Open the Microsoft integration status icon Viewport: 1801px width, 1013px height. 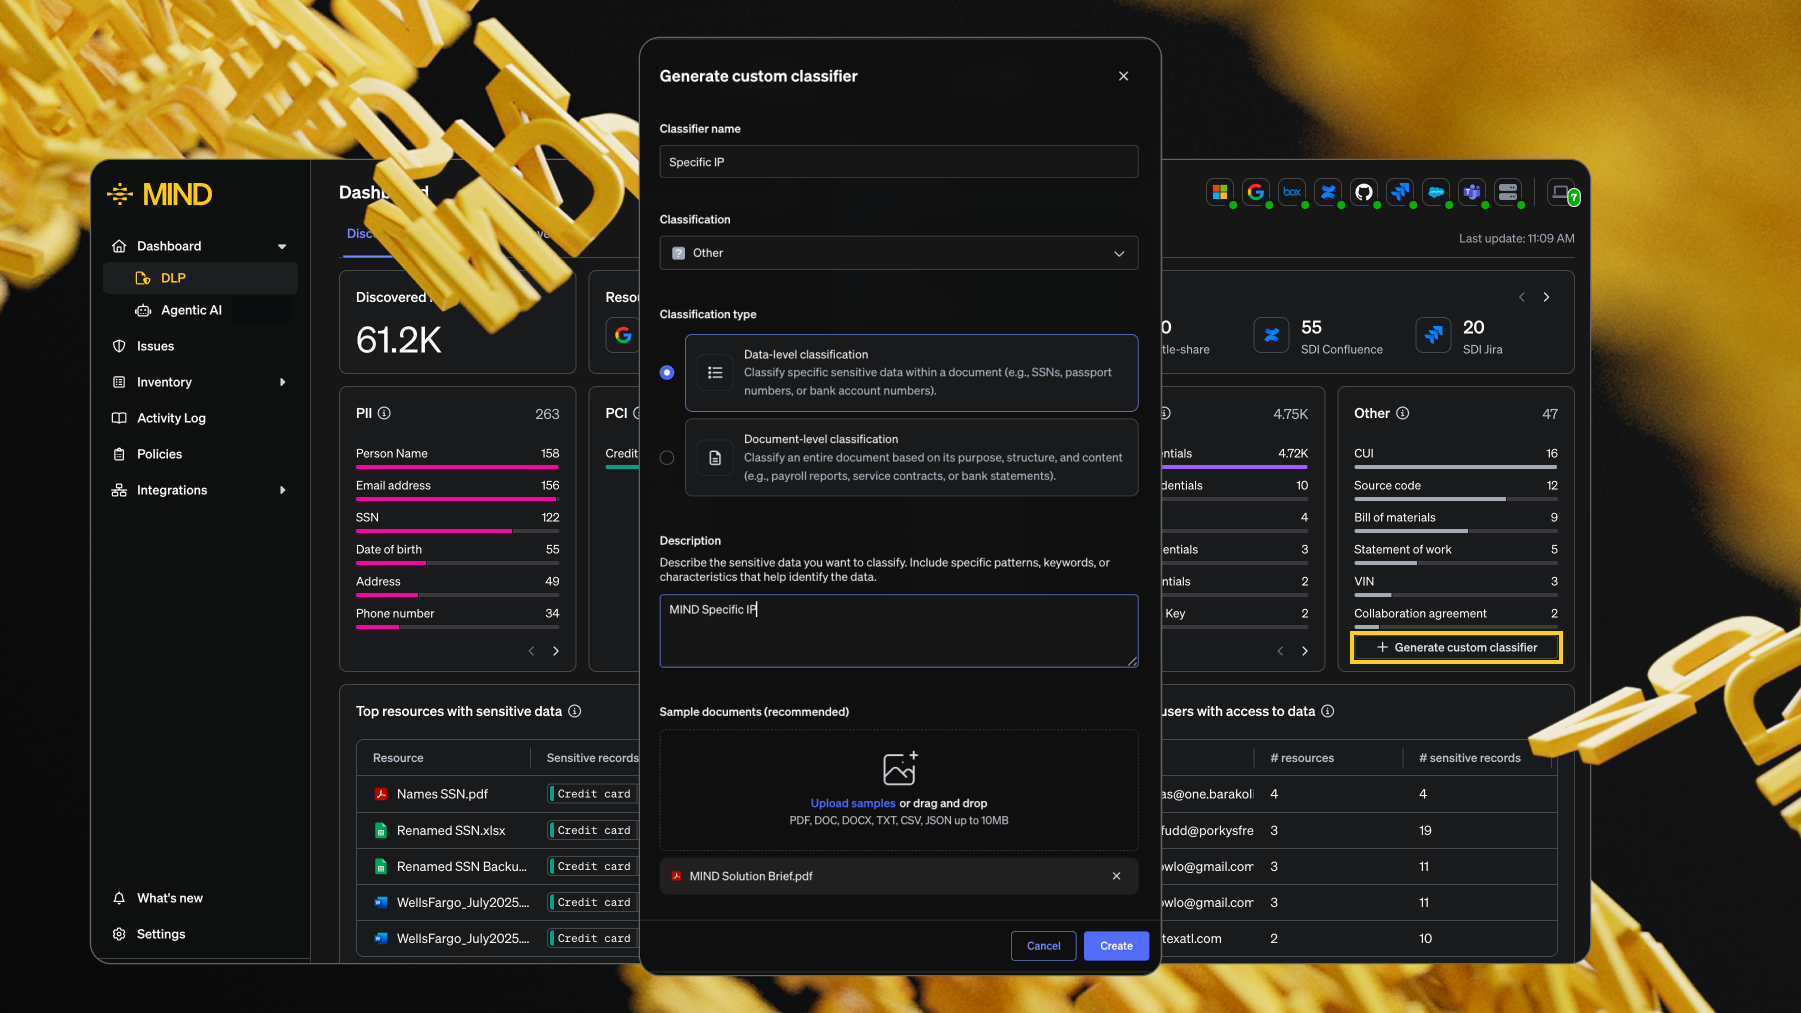tap(1220, 192)
